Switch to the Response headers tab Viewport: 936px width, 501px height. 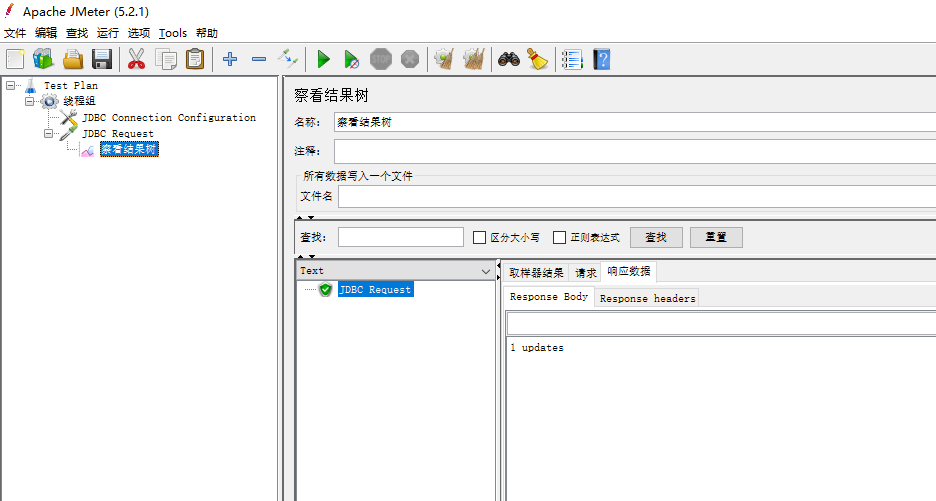click(x=647, y=298)
